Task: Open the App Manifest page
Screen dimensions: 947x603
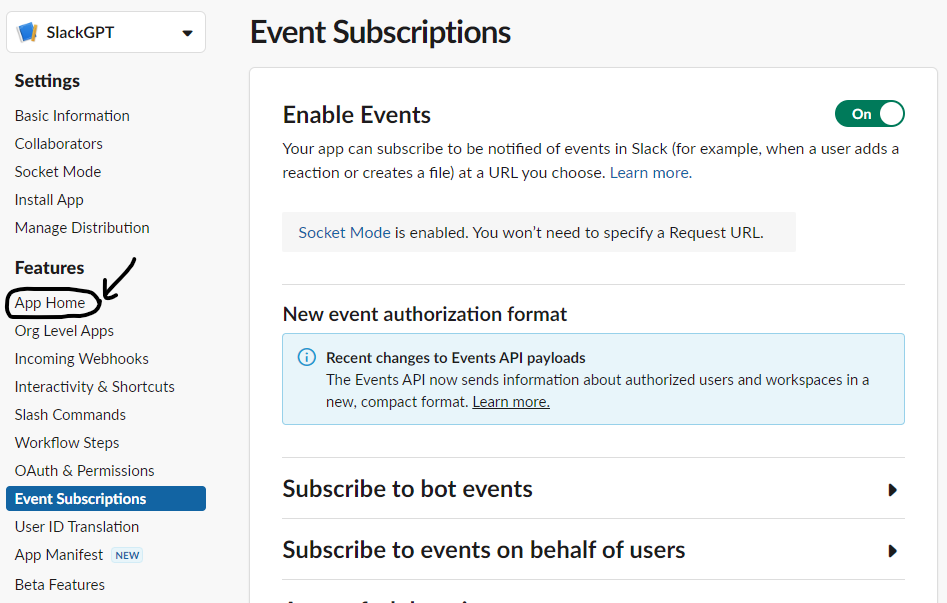Action: coord(59,555)
